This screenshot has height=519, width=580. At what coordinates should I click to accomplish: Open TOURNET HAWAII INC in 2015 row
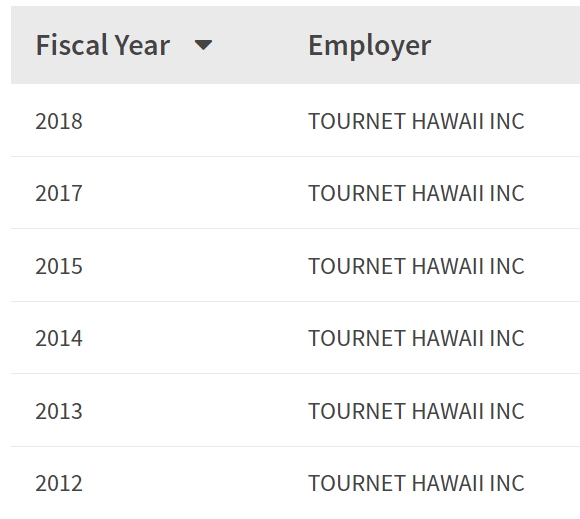pos(416,266)
